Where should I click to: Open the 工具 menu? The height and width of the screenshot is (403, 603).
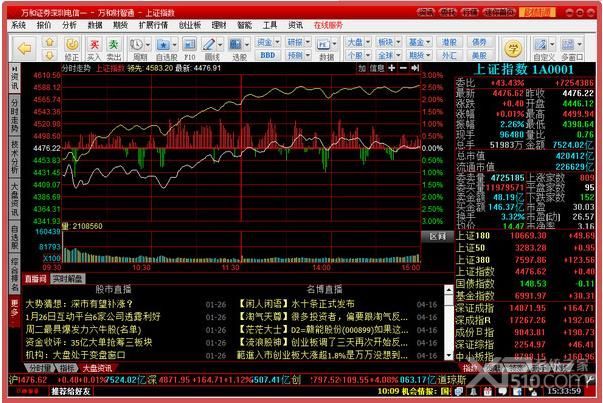[x=270, y=25]
